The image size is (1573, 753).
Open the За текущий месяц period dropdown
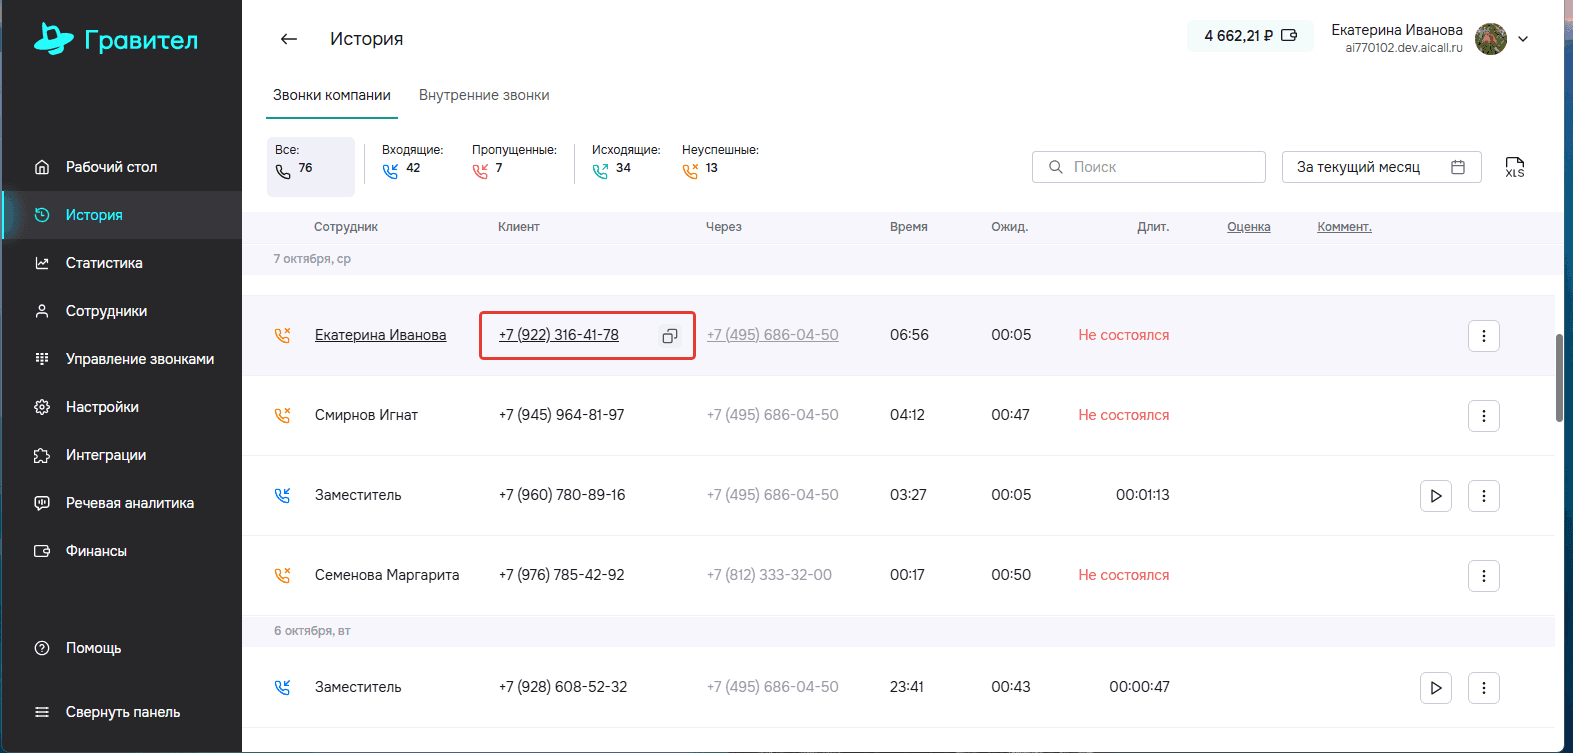(1381, 167)
